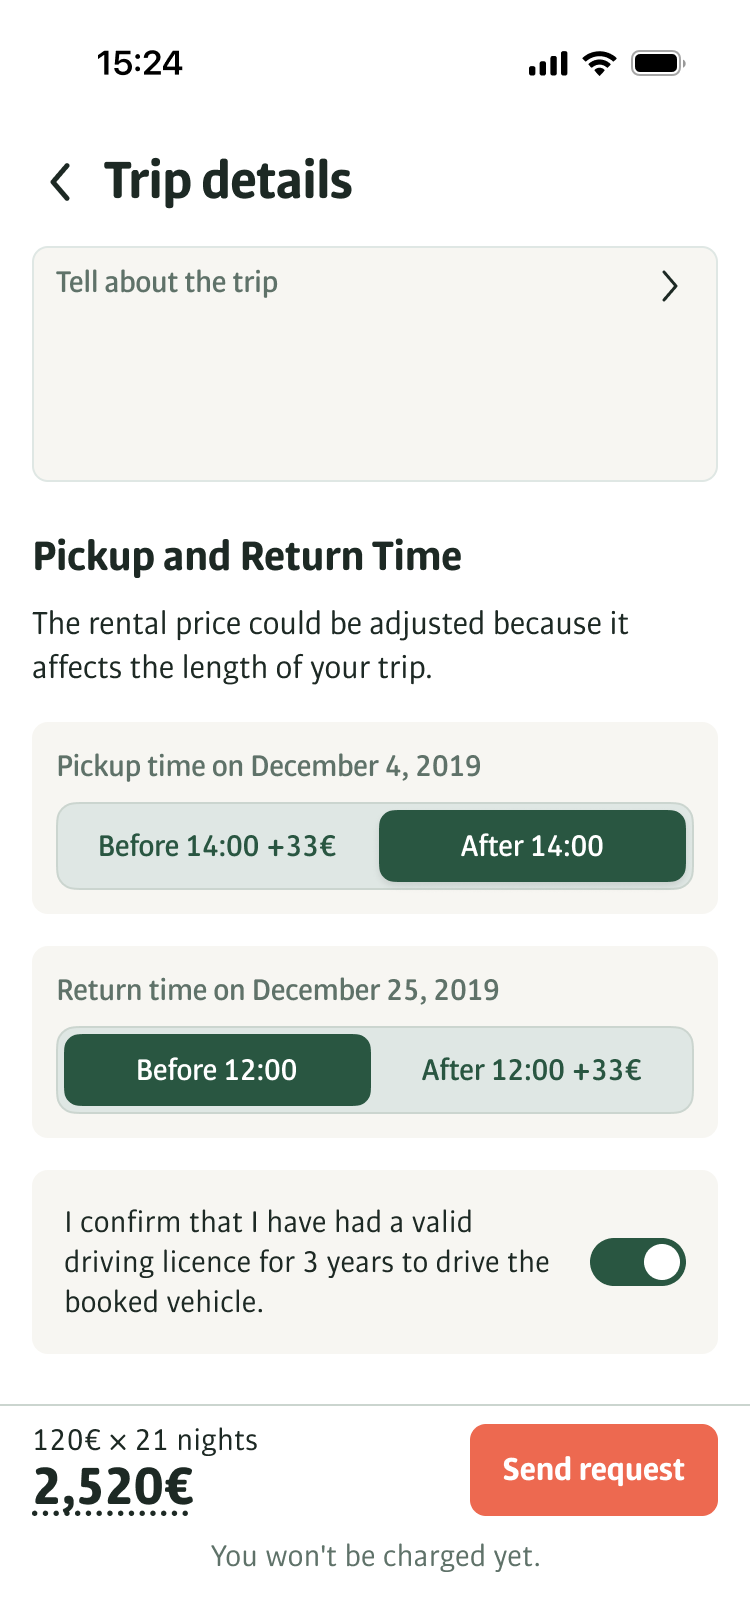Toggle the driving licence confirmation switch

638,1262
